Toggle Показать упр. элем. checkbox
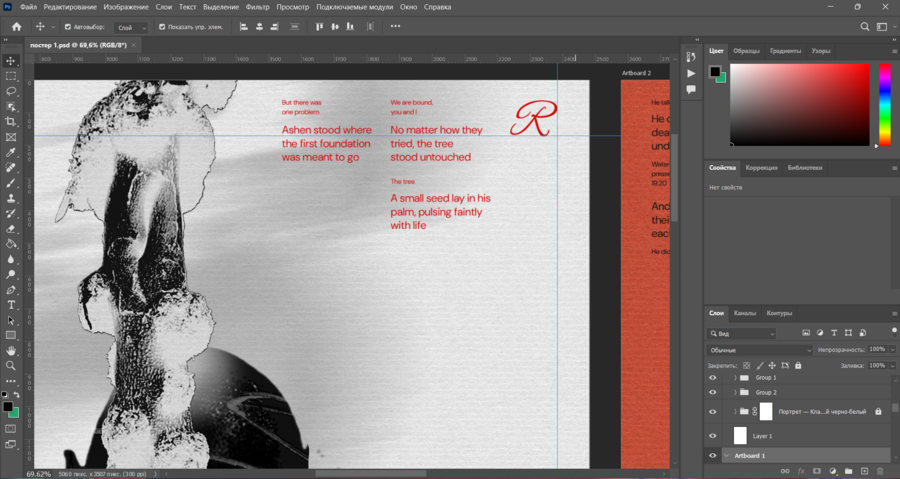 161,27
